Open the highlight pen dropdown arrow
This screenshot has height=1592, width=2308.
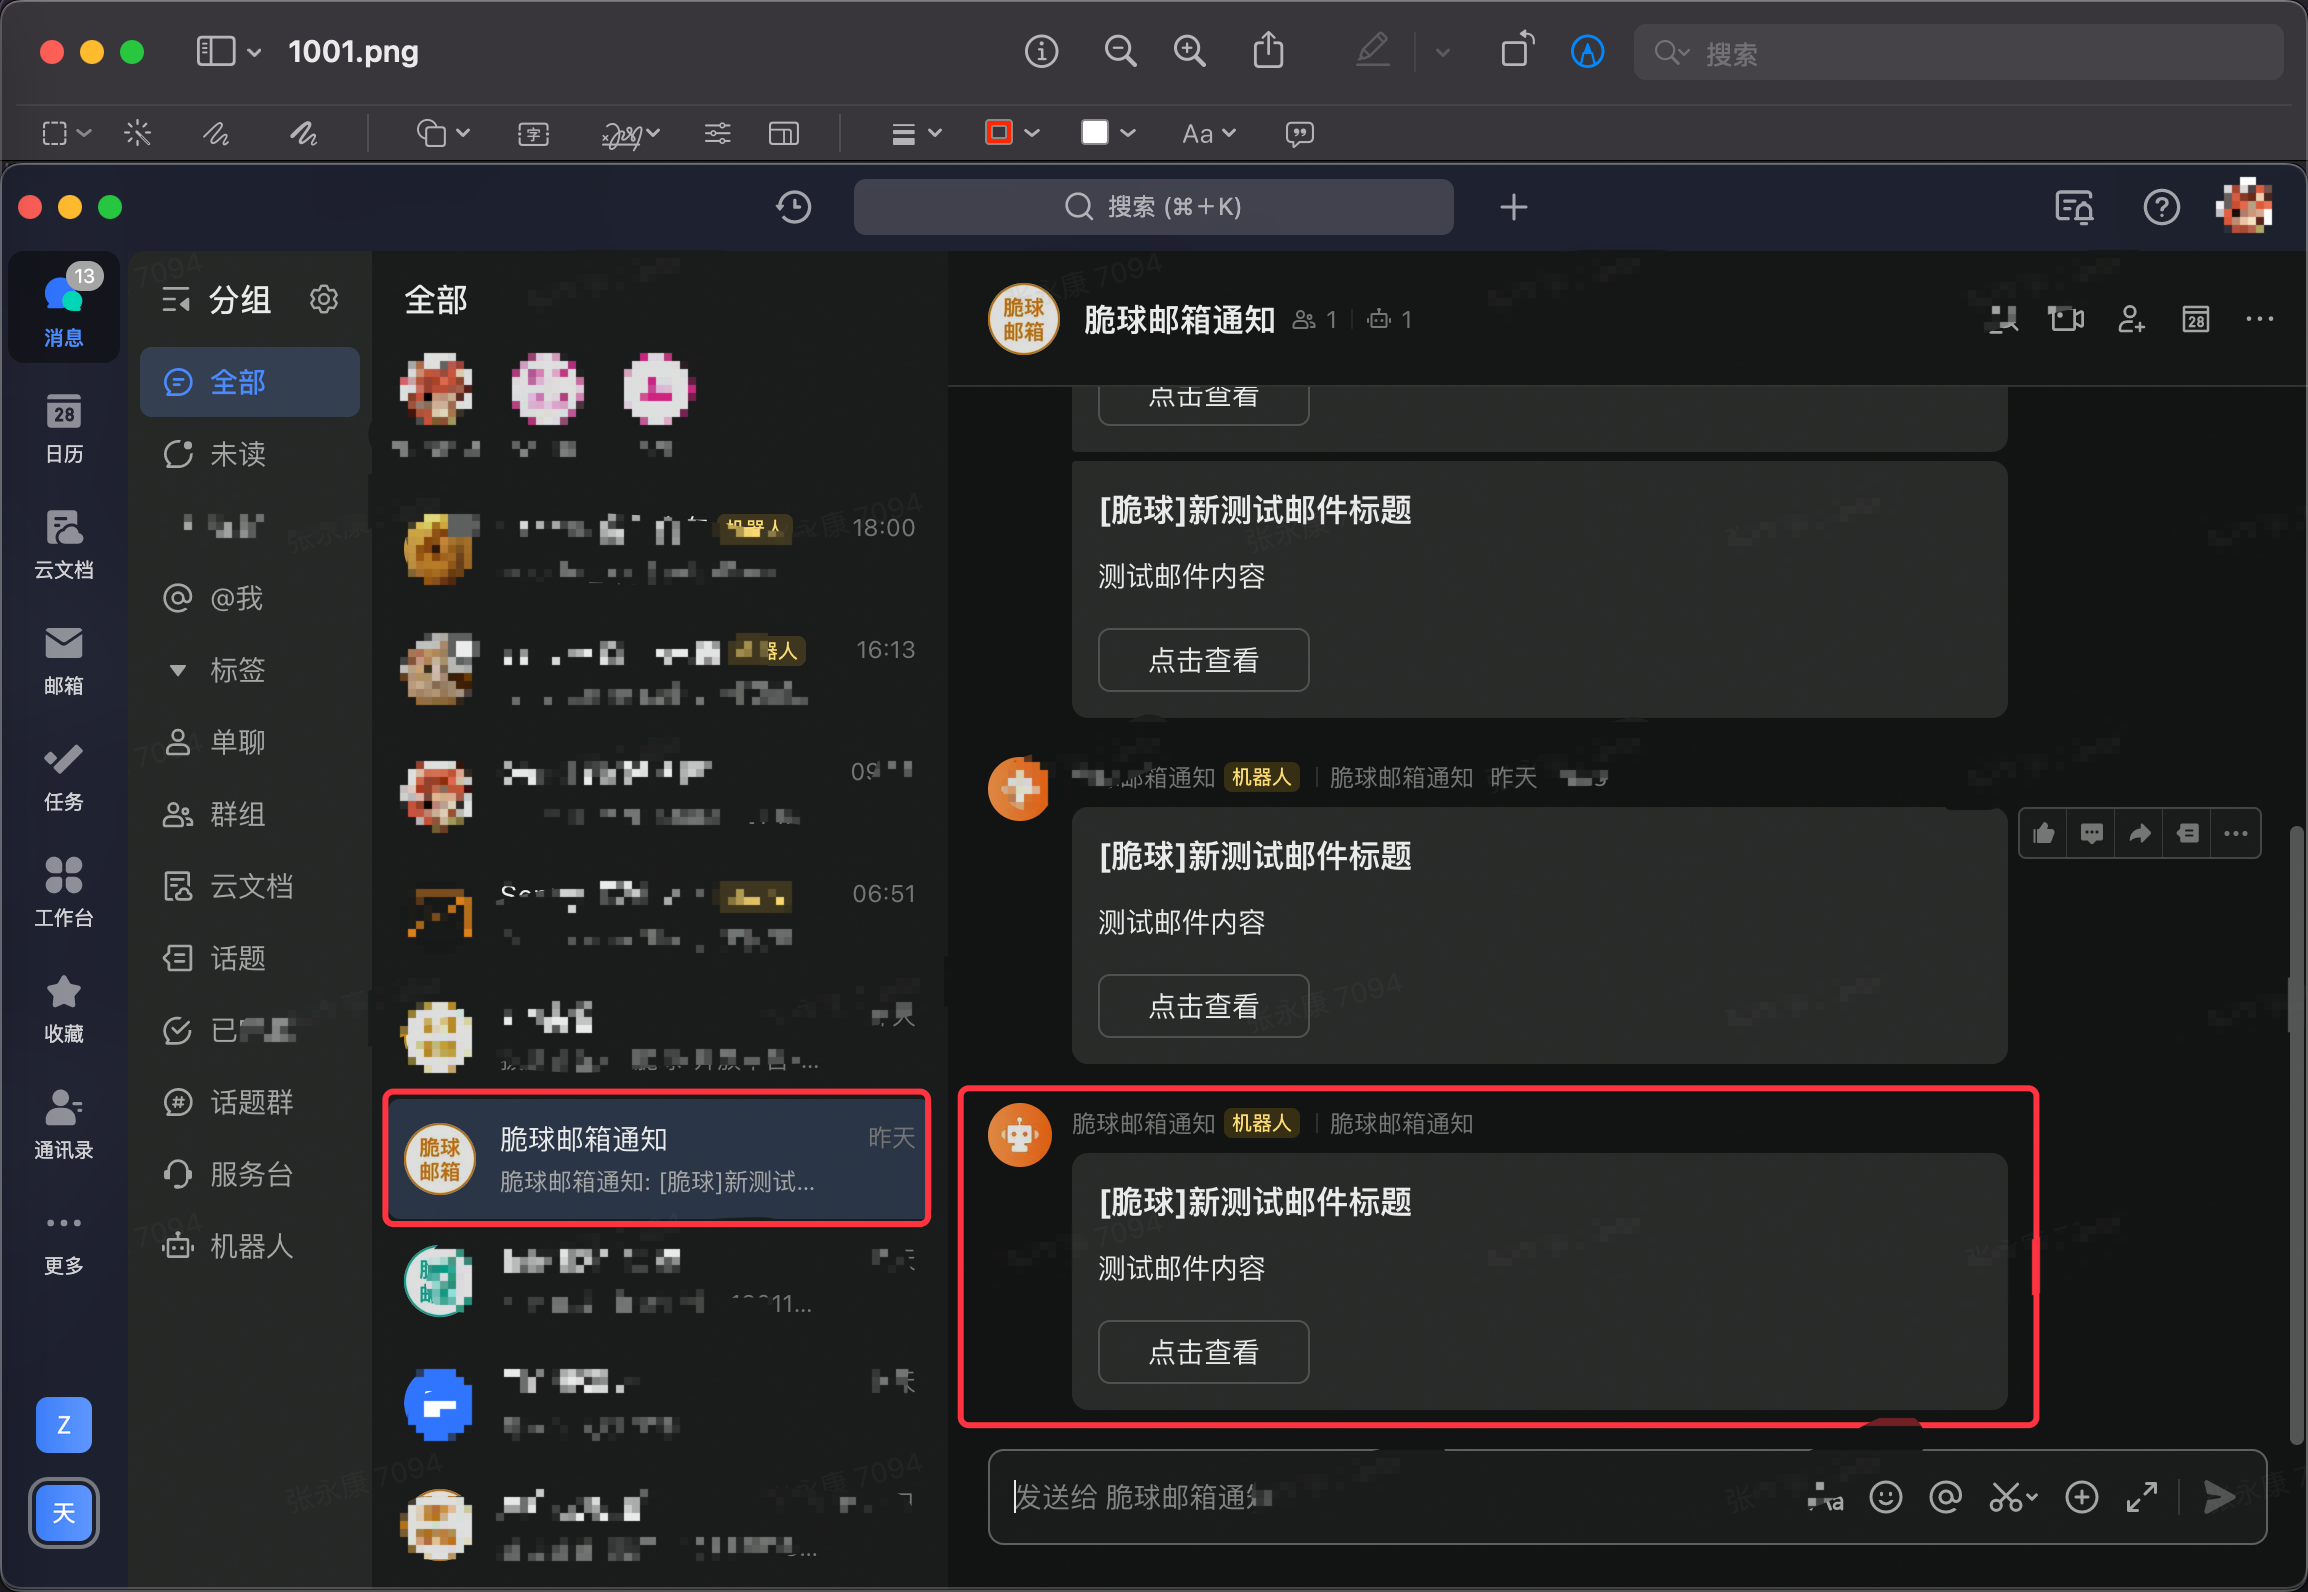(1442, 52)
